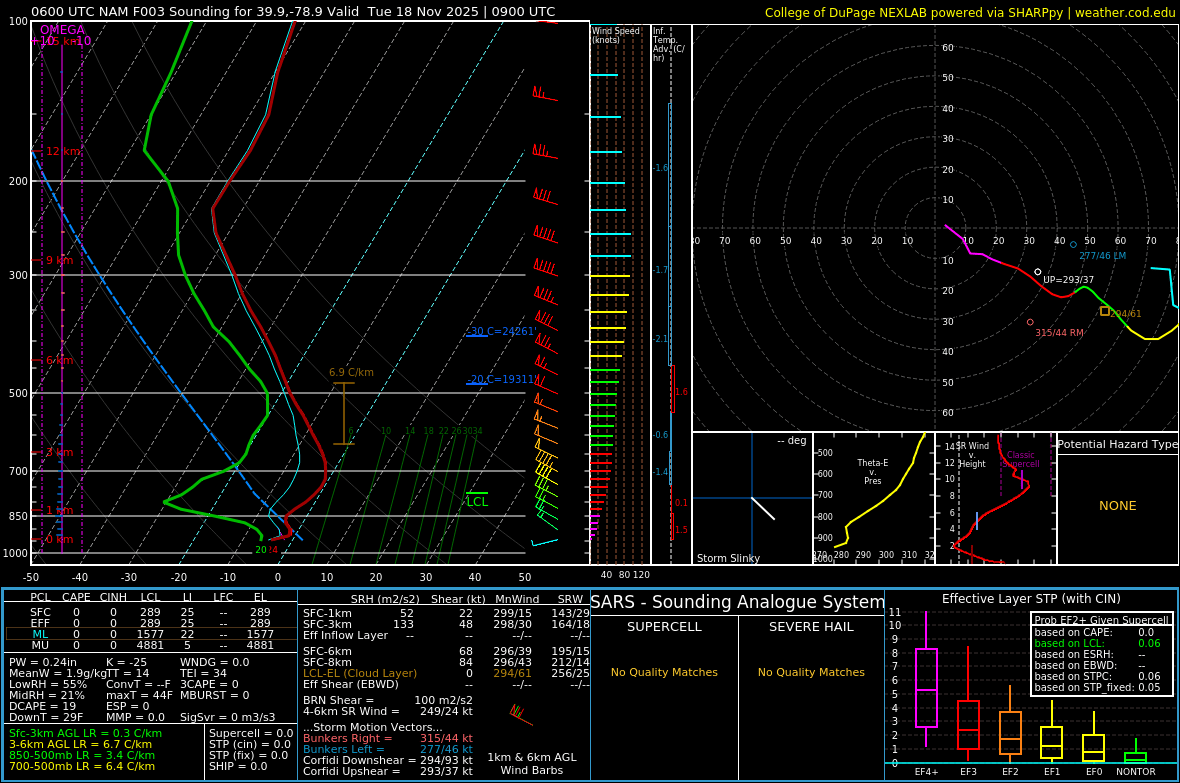Click the 6 km height marker
This screenshot has height=783, width=1180.
60,361
